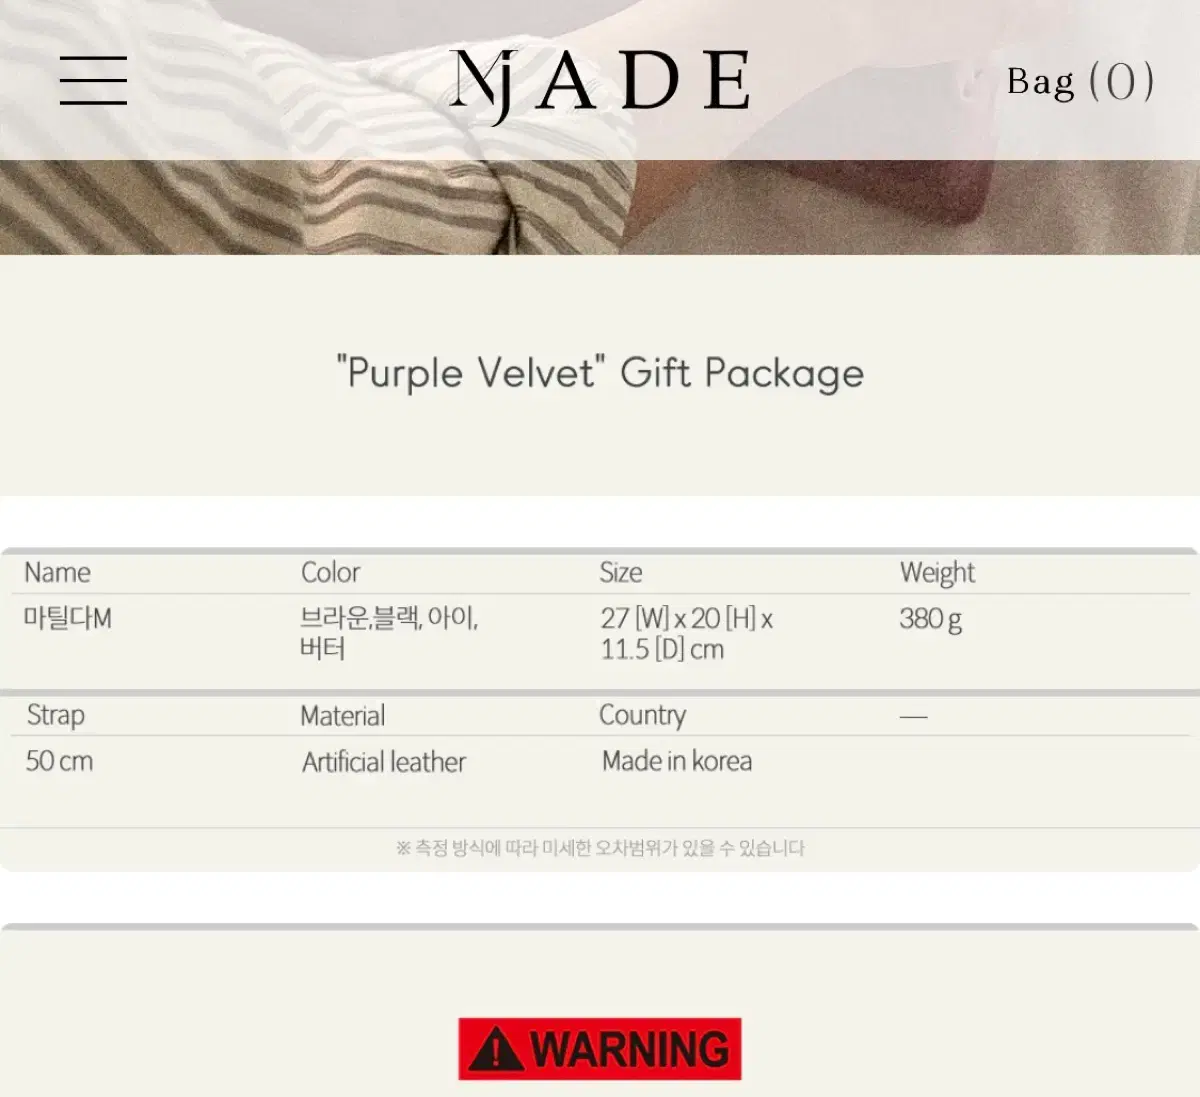The width and height of the screenshot is (1200, 1097).
Task: Click the Strap label
Action: point(56,715)
